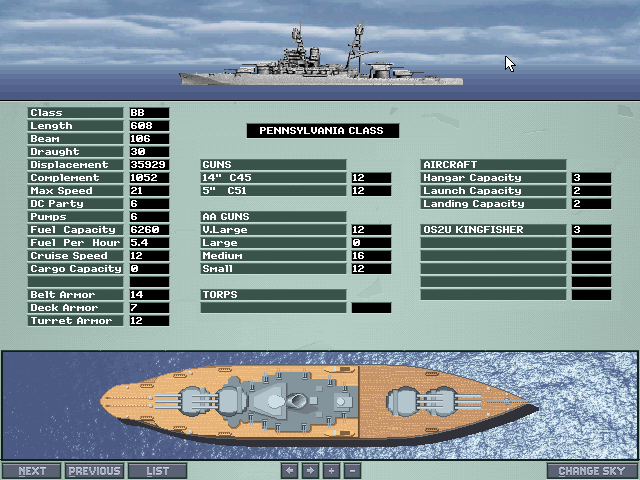Click the Hangar Capacity value box
The height and width of the screenshot is (480, 640).
pyautogui.click(x=590, y=178)
